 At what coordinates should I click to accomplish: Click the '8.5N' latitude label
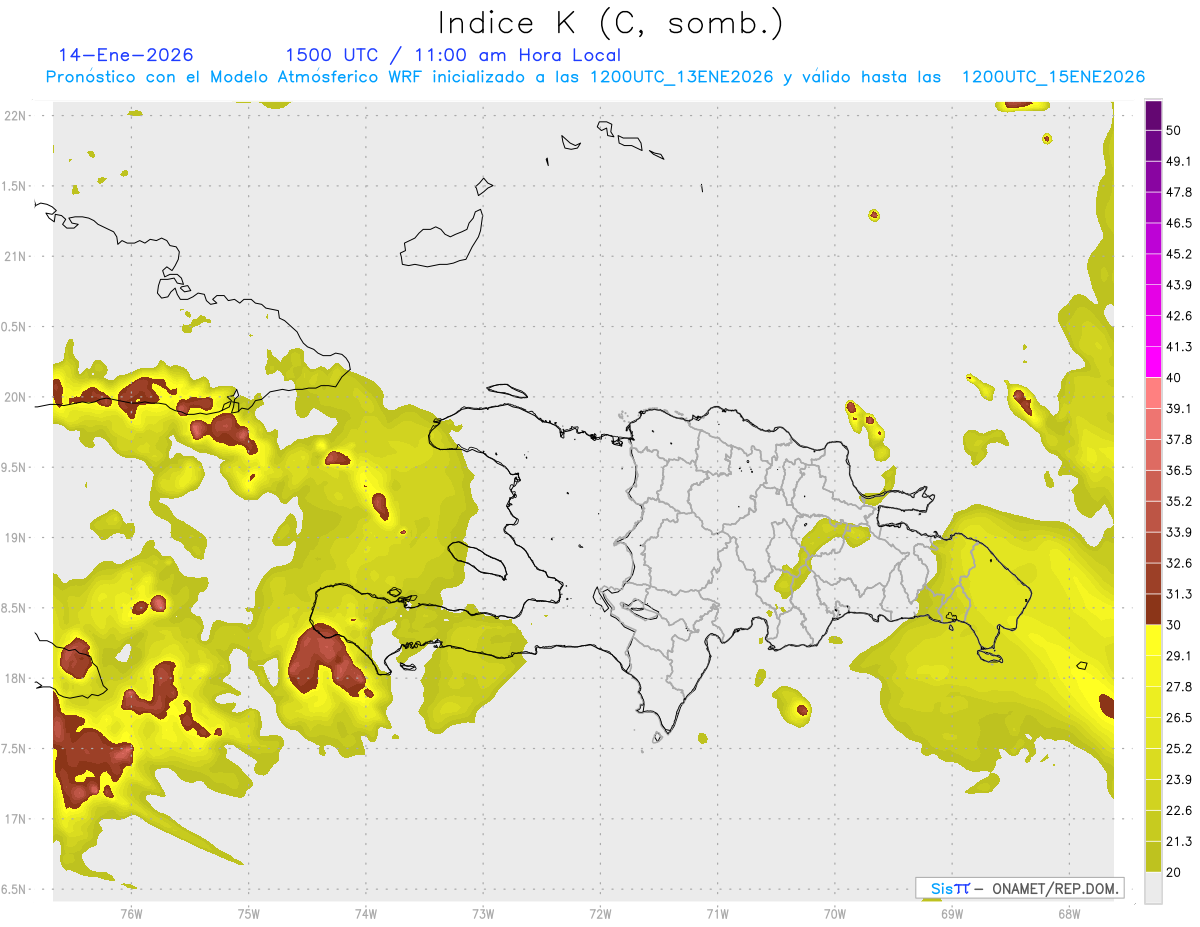15,609
